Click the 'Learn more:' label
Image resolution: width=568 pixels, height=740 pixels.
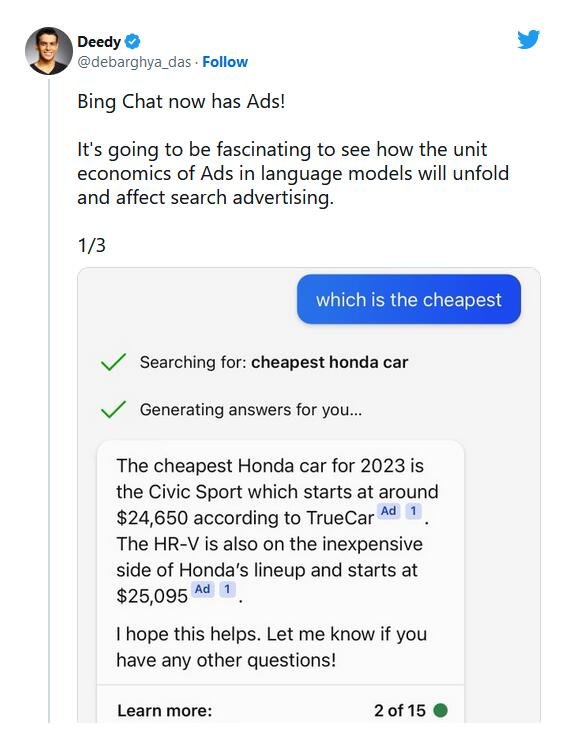(x=165, y=710)
